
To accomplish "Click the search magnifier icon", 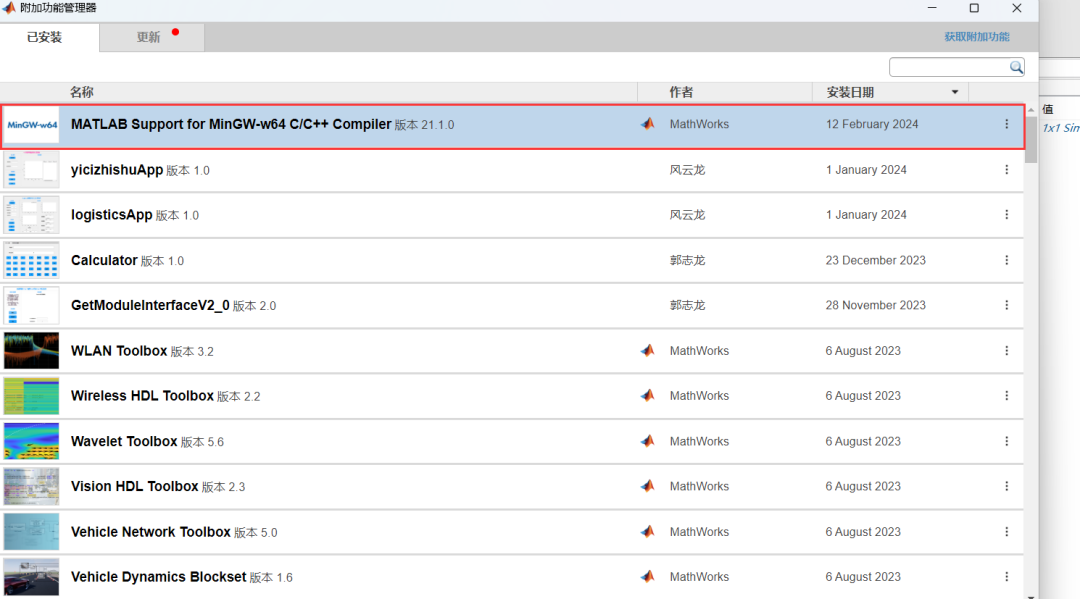I will point(1016,67).
